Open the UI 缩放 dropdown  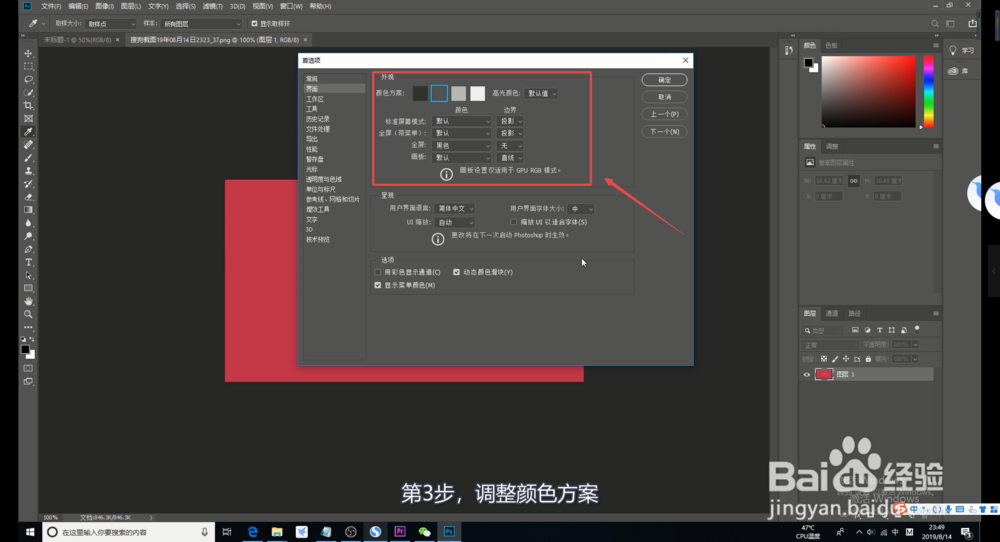455,223
